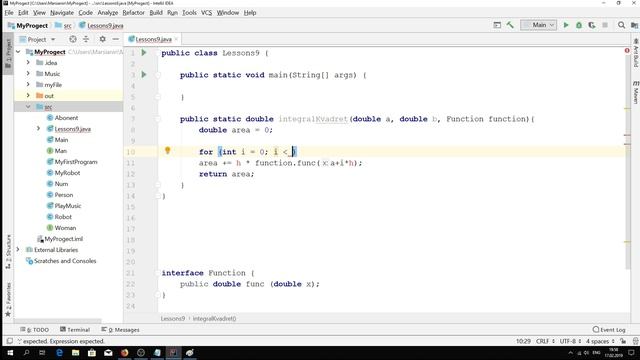This screenshot has height=360, width=640.
Task: Click the red error indicator atop the scrollbar
Action: pos(627,51)
